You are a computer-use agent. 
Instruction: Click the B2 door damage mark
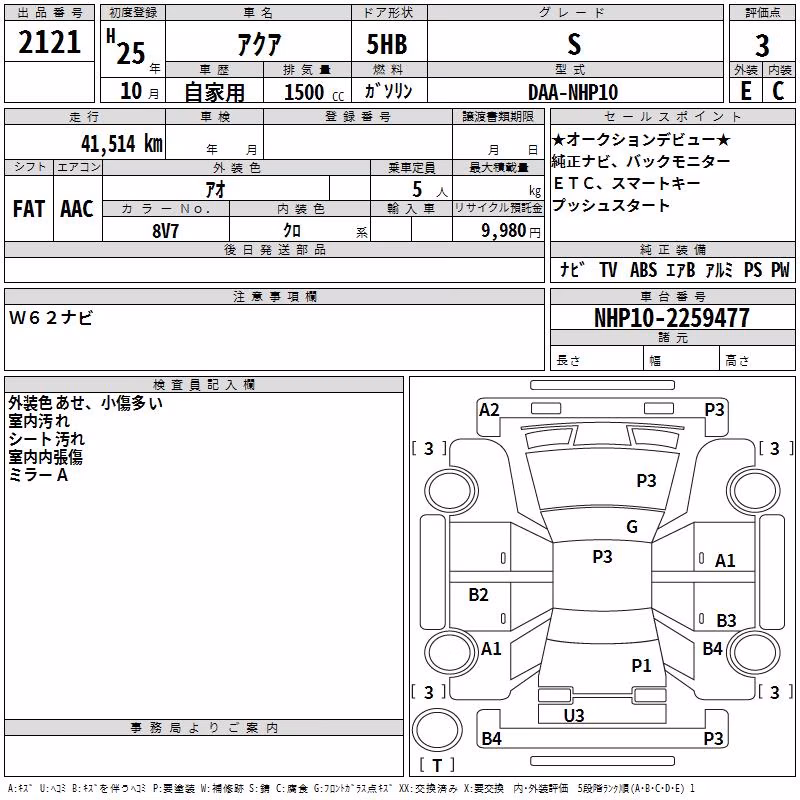coord(478,594)
